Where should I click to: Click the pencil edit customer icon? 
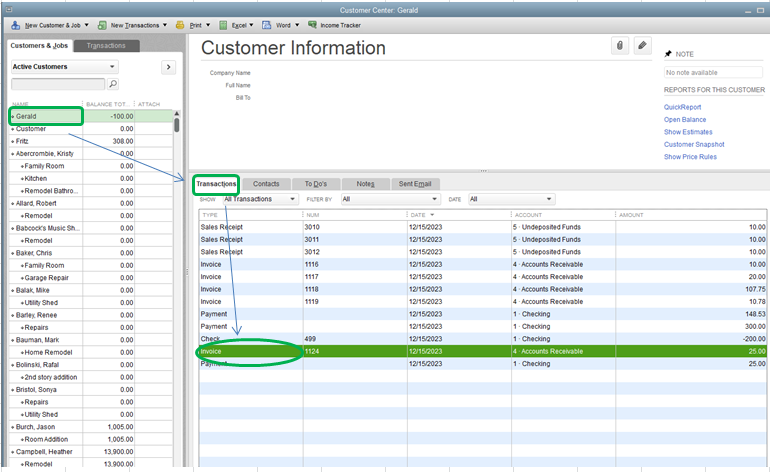click(x=642, y=46)
